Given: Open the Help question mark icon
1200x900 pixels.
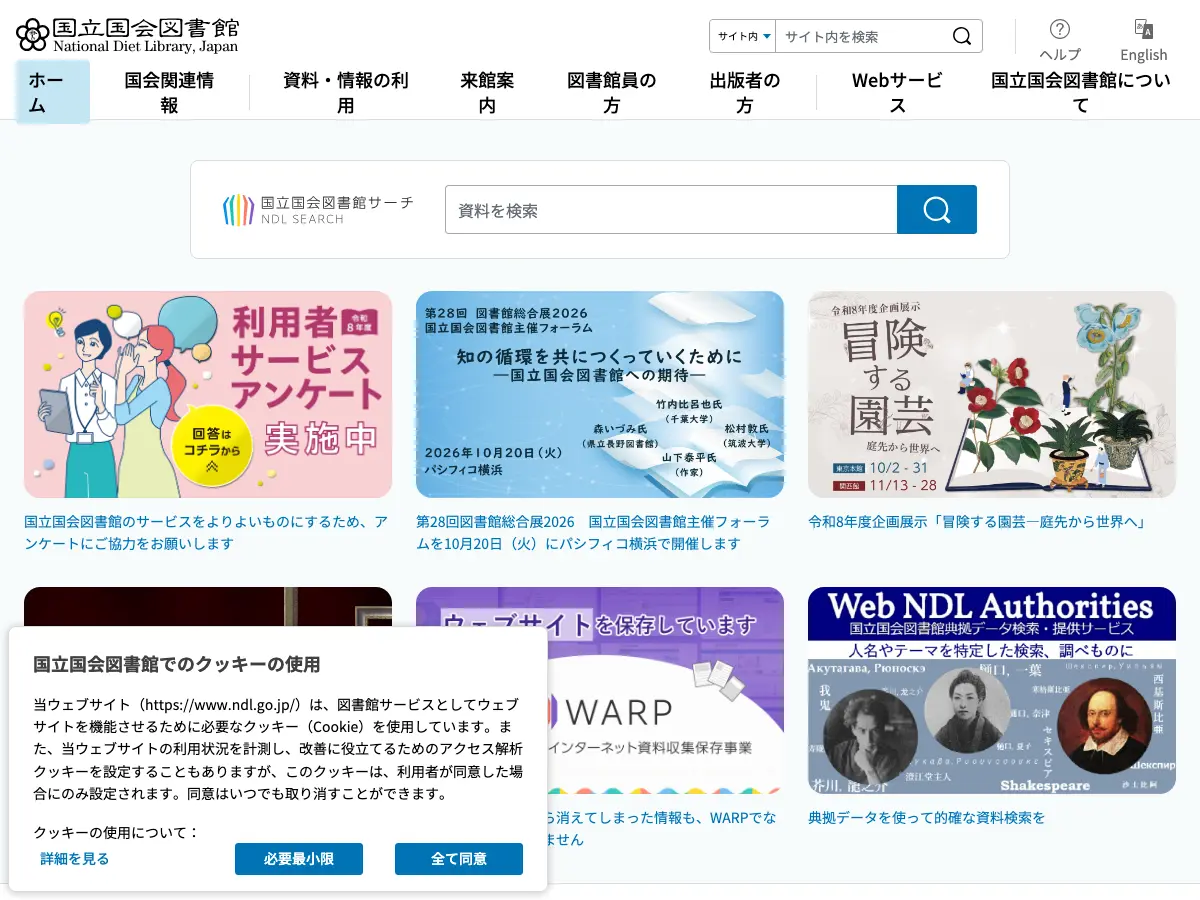Looking at the screenshot, I should (x=1060, y=29).
